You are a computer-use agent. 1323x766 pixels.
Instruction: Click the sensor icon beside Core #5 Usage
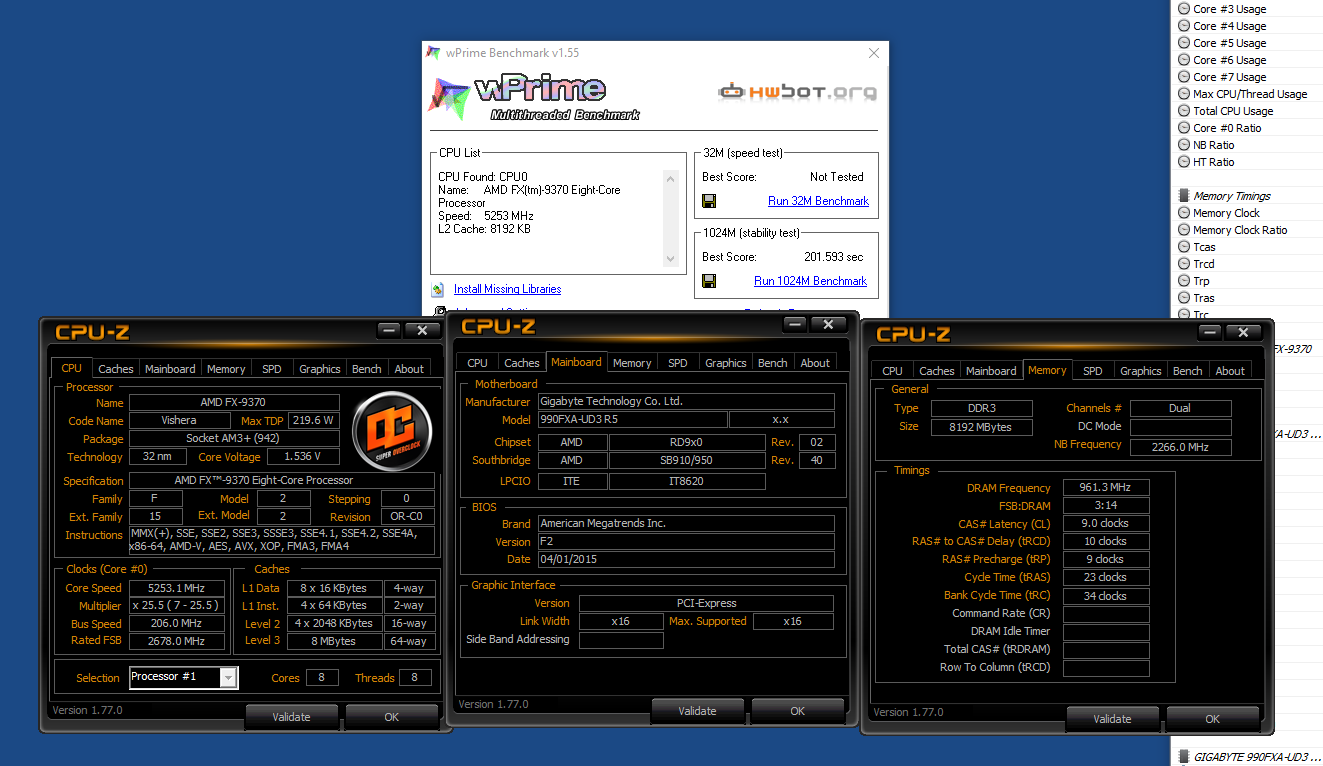tap(1184, 43)
